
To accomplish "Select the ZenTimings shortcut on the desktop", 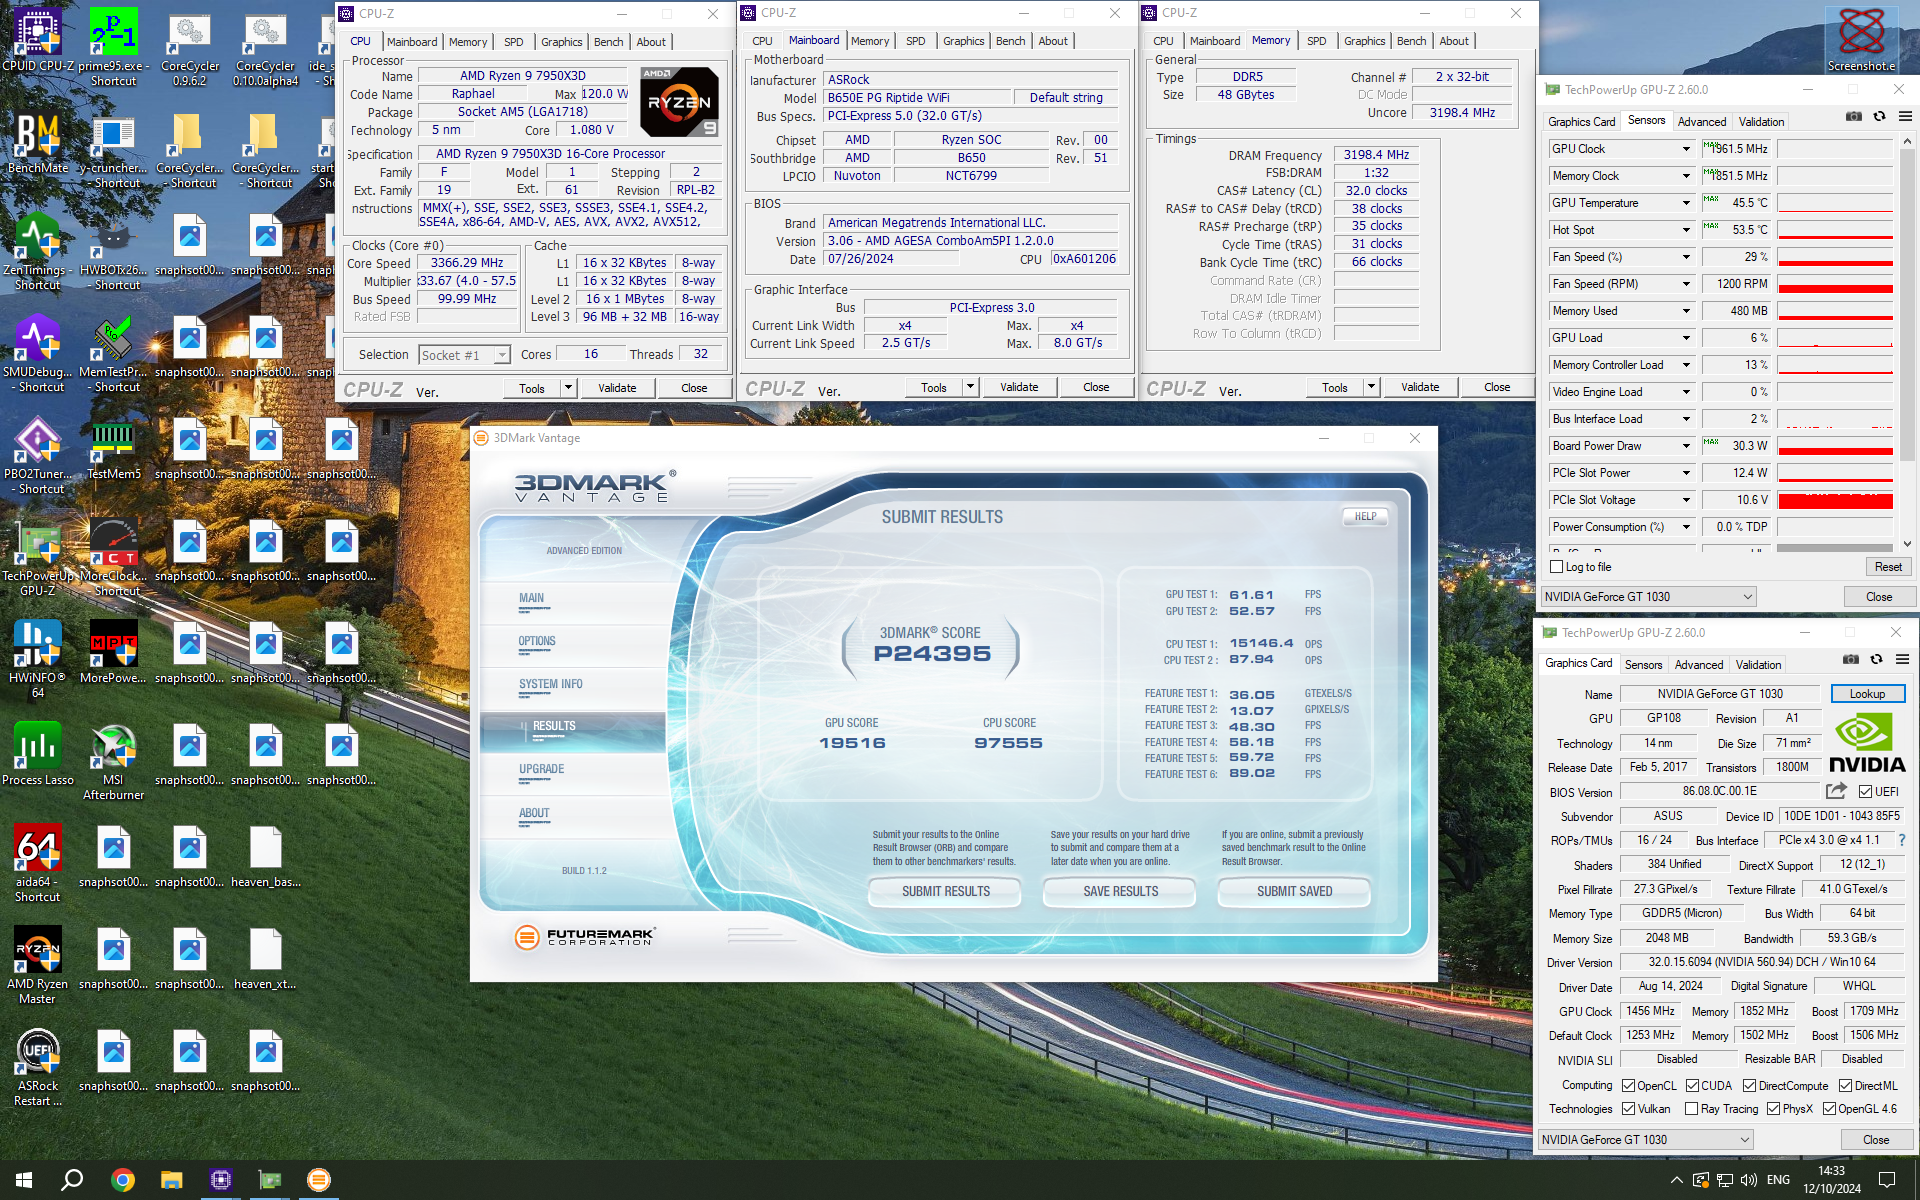I will (x=38, y=250).
